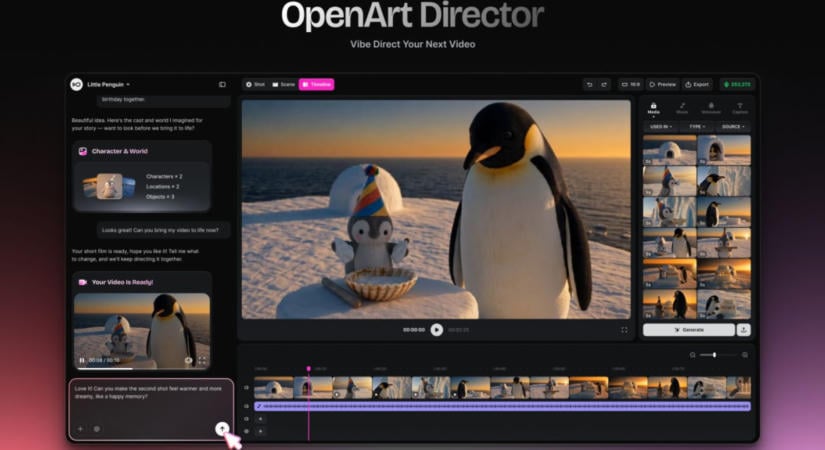
Task: Open the Voiceover tab with microphone icon
Action: tap(711, 108)
